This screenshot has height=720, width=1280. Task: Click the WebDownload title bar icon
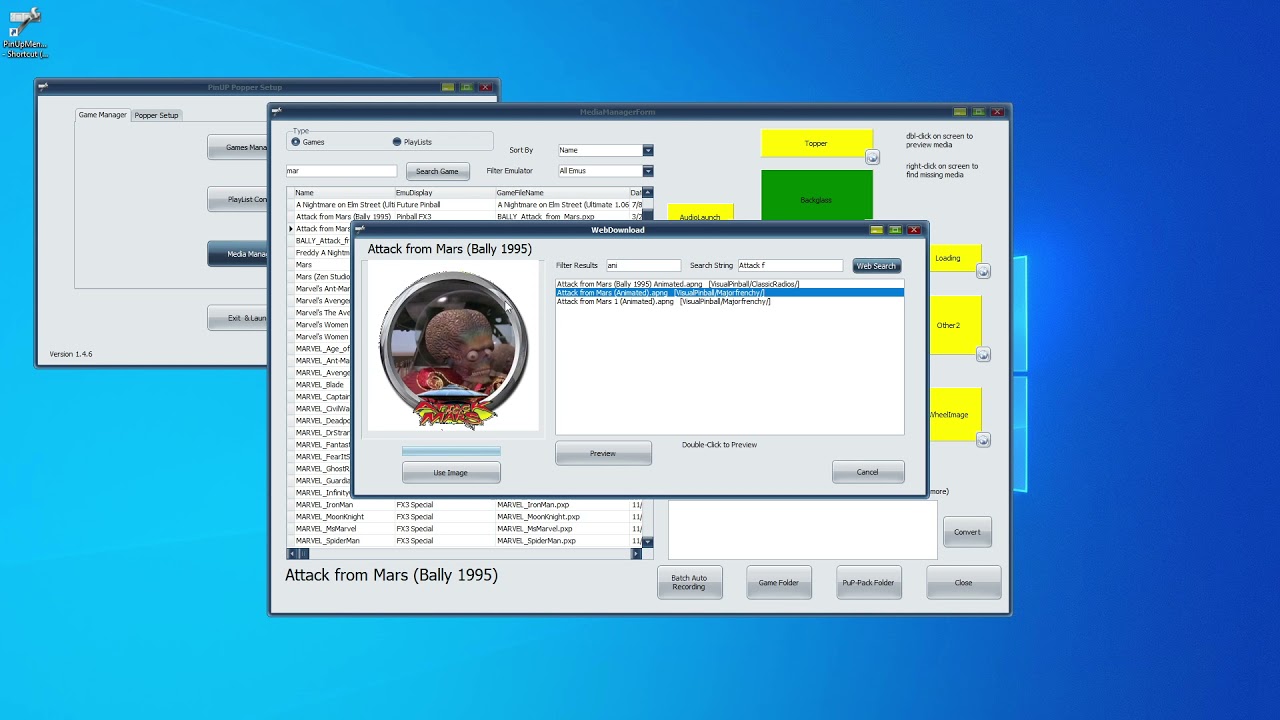click(x=361, y=229)
